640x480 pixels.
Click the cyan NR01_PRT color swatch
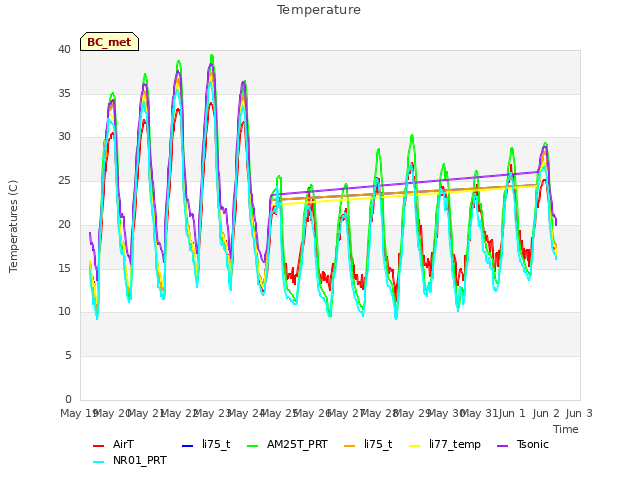click(x=99, y=461)
